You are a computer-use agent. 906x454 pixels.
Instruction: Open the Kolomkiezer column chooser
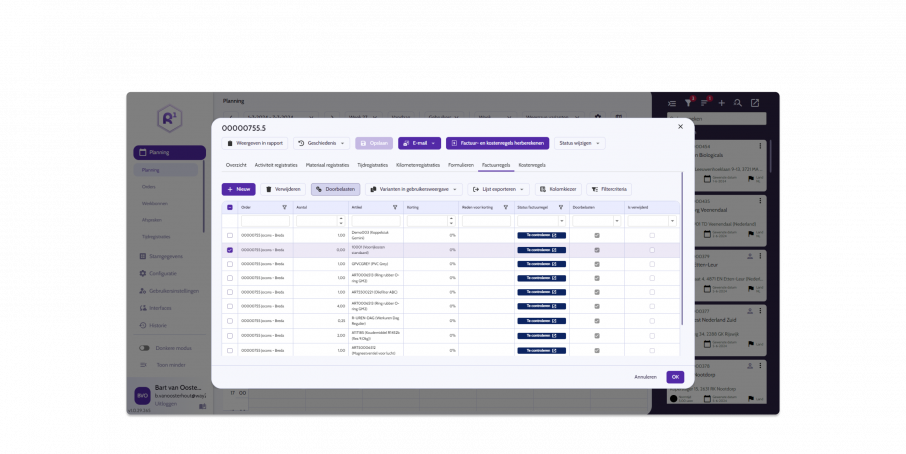tap(558, 189)
